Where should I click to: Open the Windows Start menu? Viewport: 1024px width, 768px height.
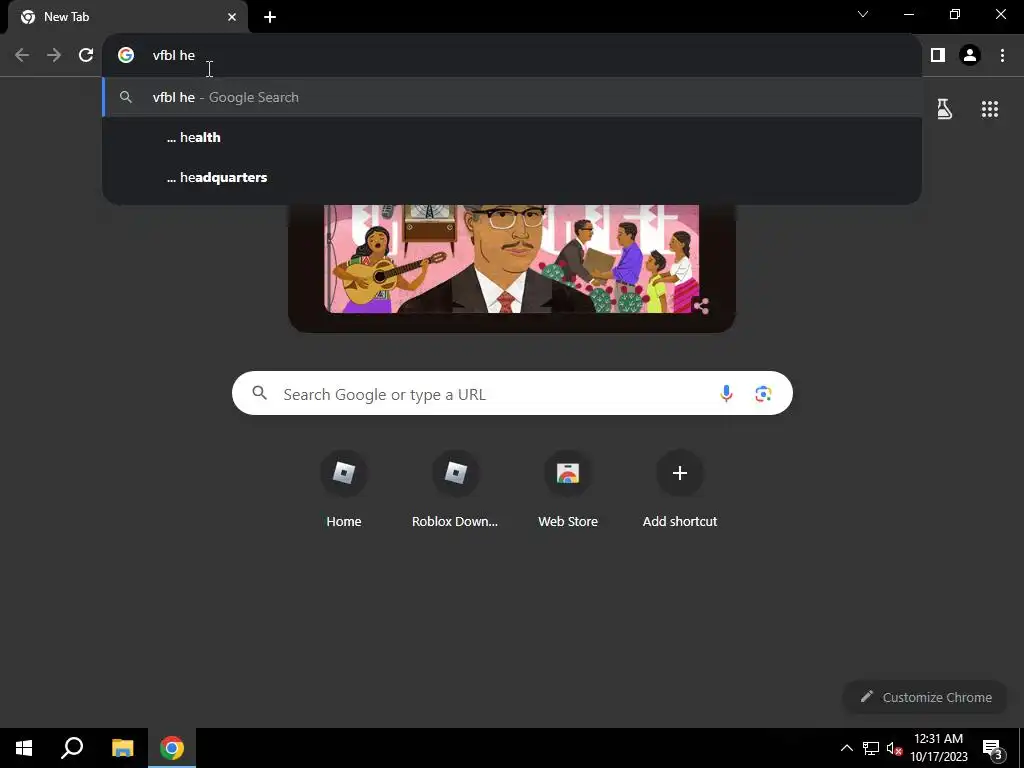pos(24,748)
